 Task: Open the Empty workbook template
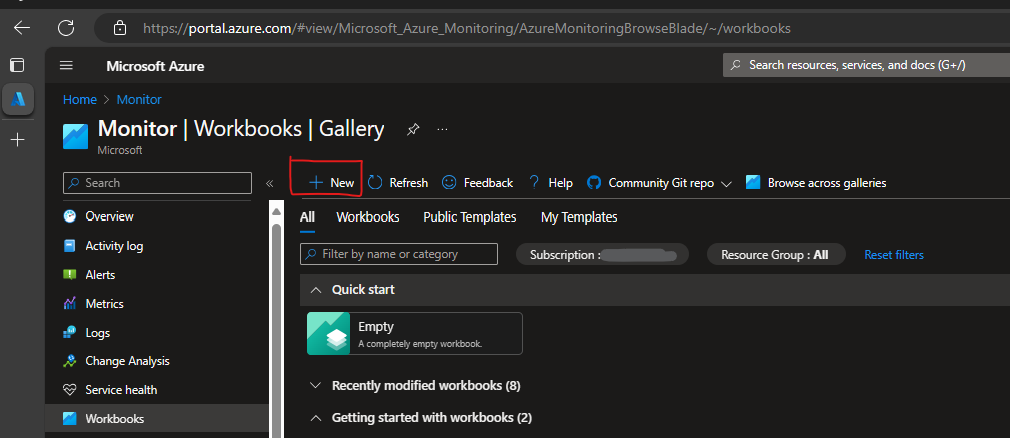click(414, 333)
